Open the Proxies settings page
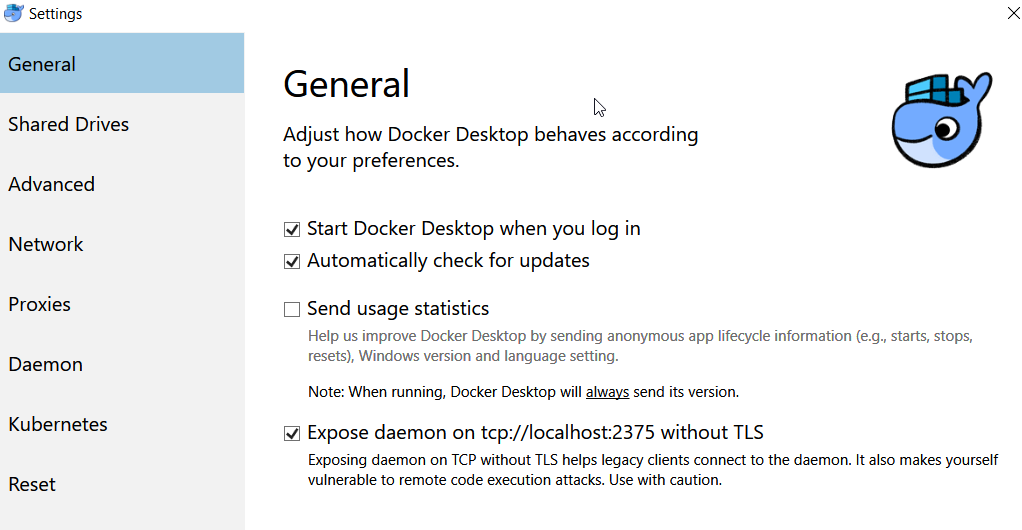 (x=121, y=304)
